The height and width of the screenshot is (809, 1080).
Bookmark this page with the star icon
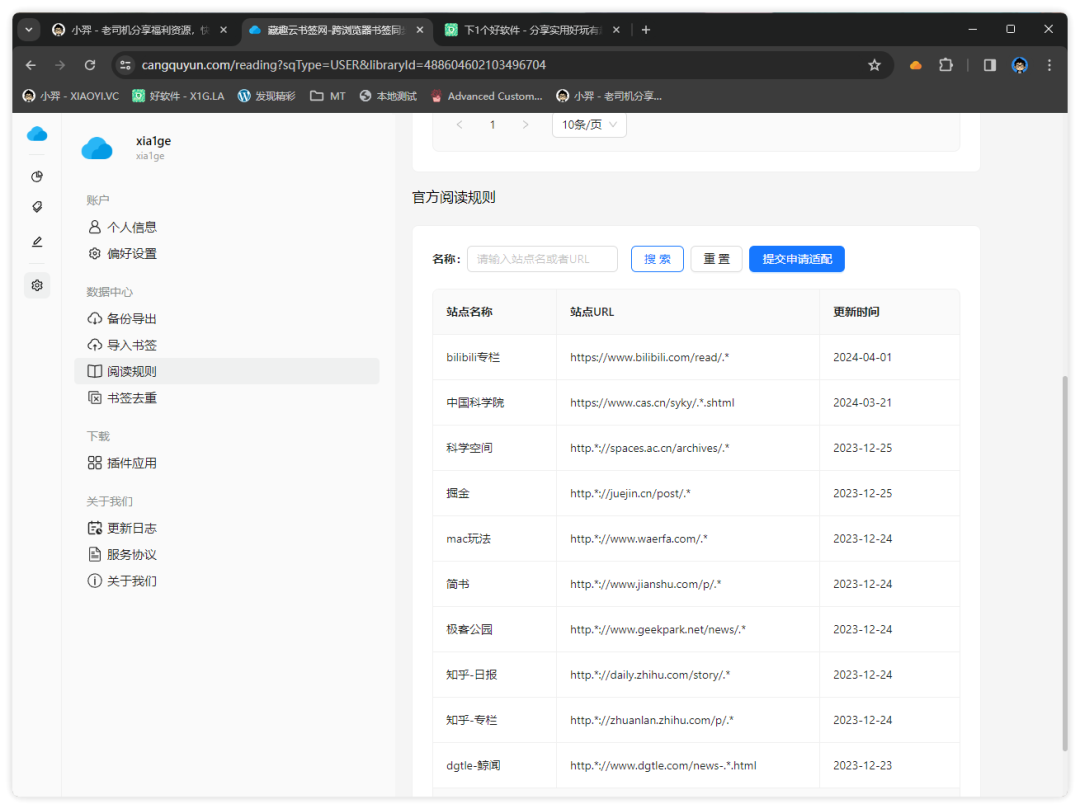click(874, 65)
